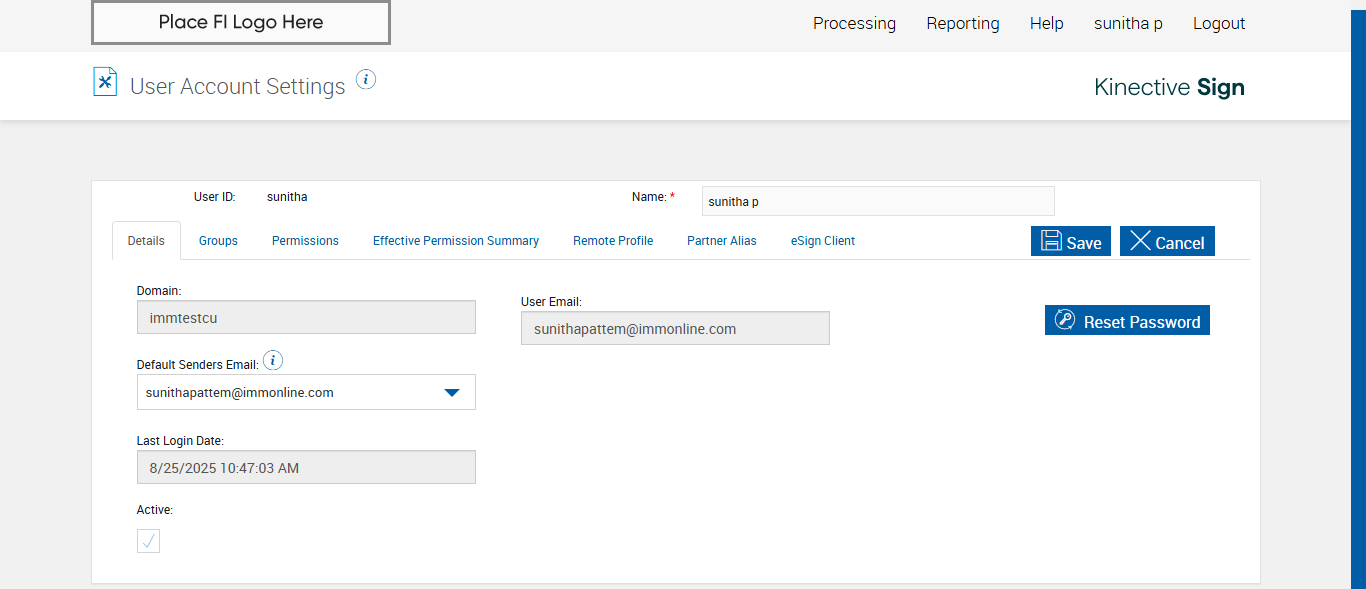Screen dimensions: 1366x589
Task: Click the key icon on Reset Password
Action: point(1065,320)
